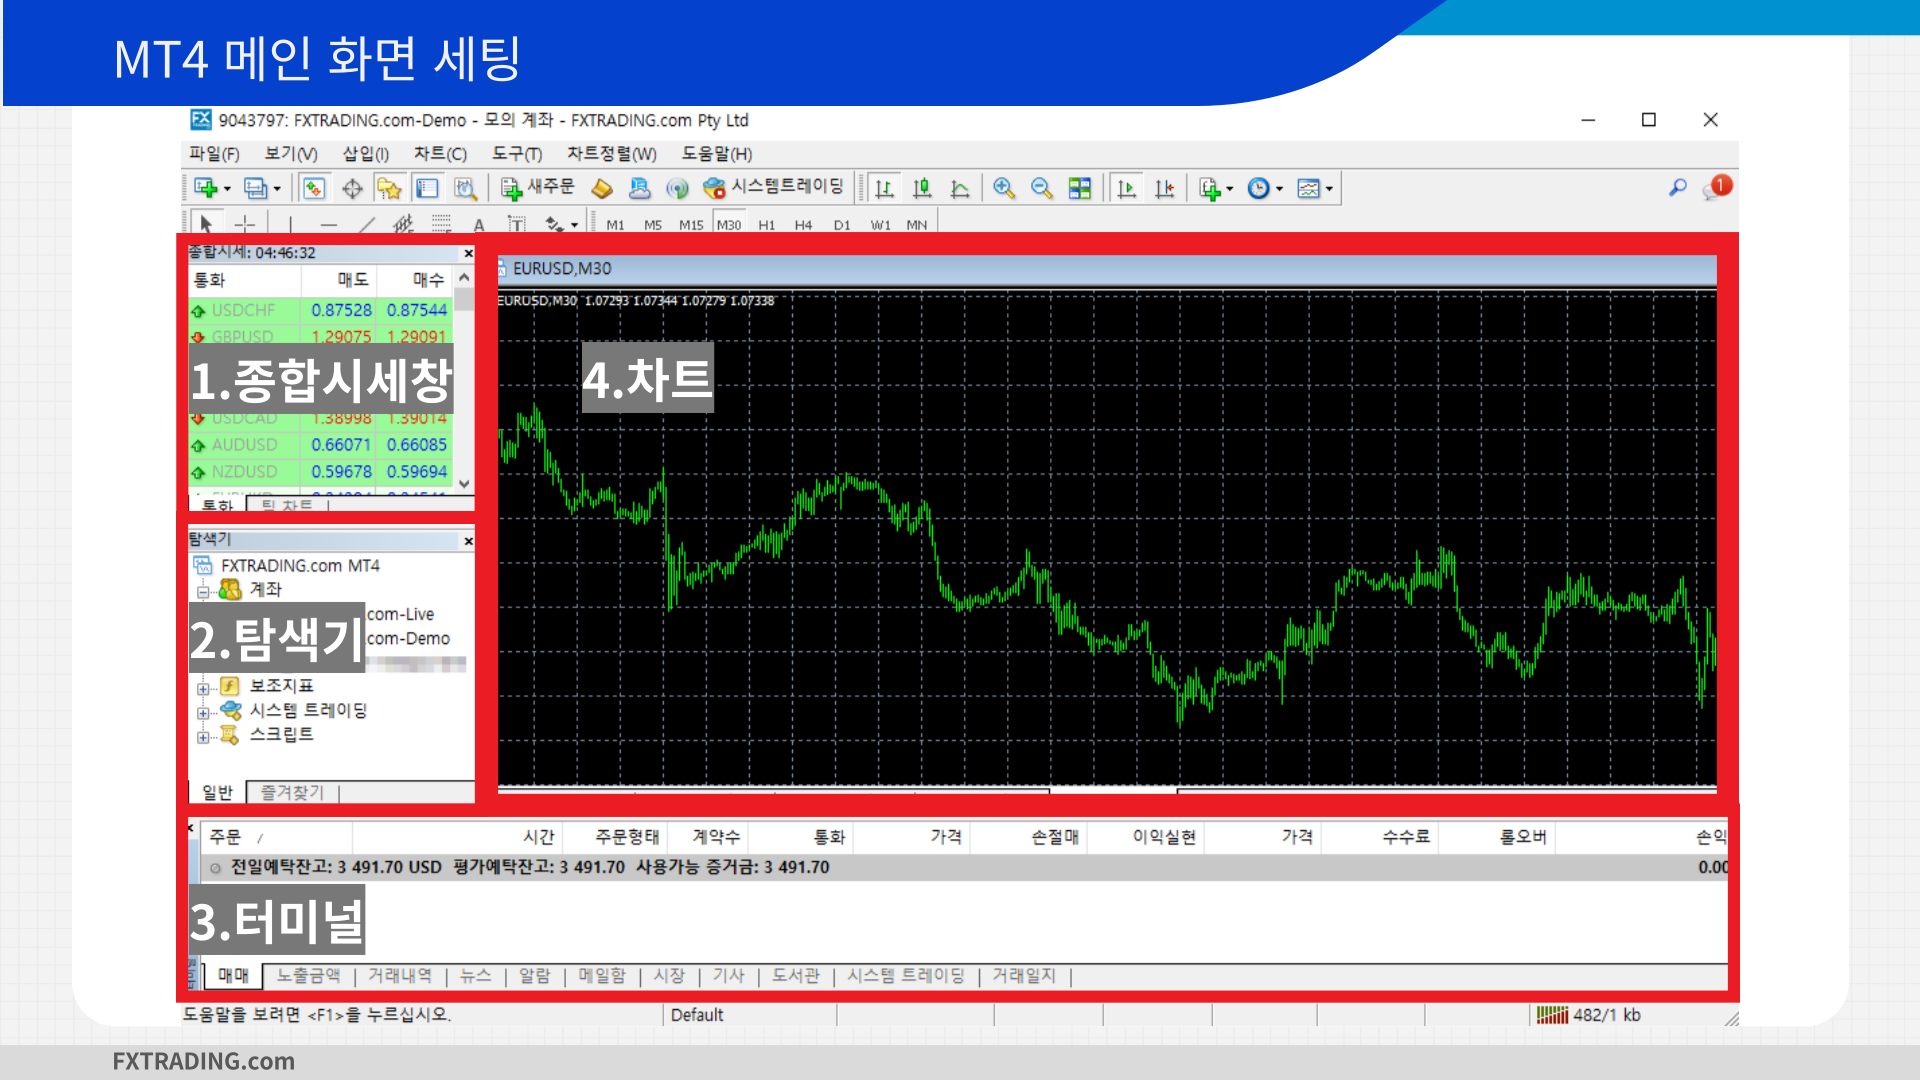Select the cursor arrow tool
The height and width of the screenshot is (1080, 1920).
206,224
